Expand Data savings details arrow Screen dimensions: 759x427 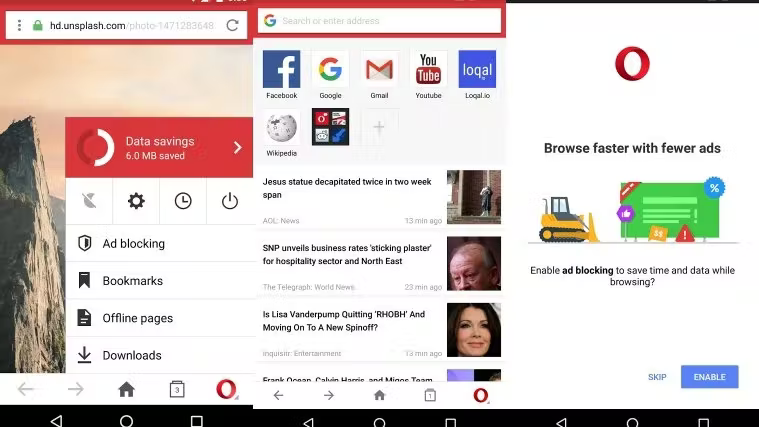click(237, 147)
